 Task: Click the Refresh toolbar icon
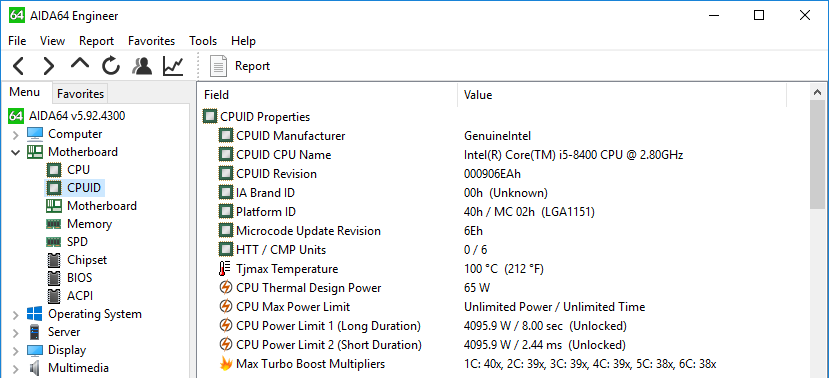pos(111,66)
